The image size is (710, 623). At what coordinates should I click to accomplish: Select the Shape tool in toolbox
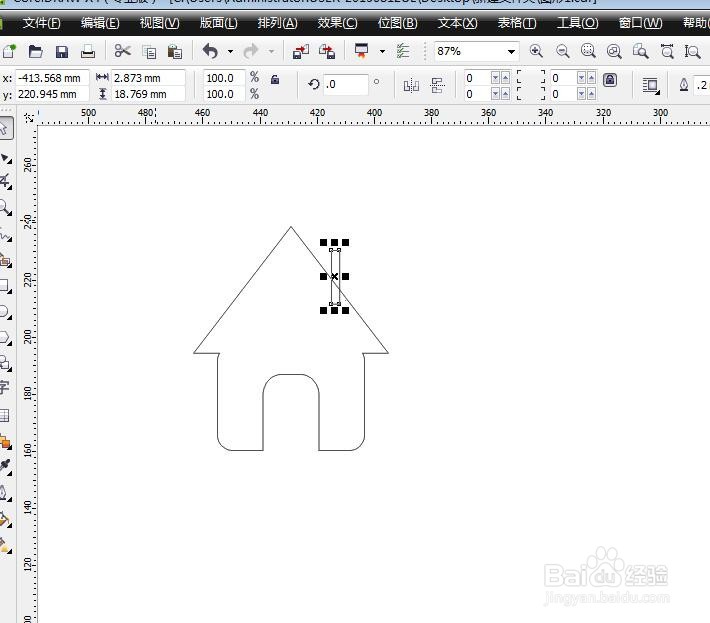(x=6, y=158)
